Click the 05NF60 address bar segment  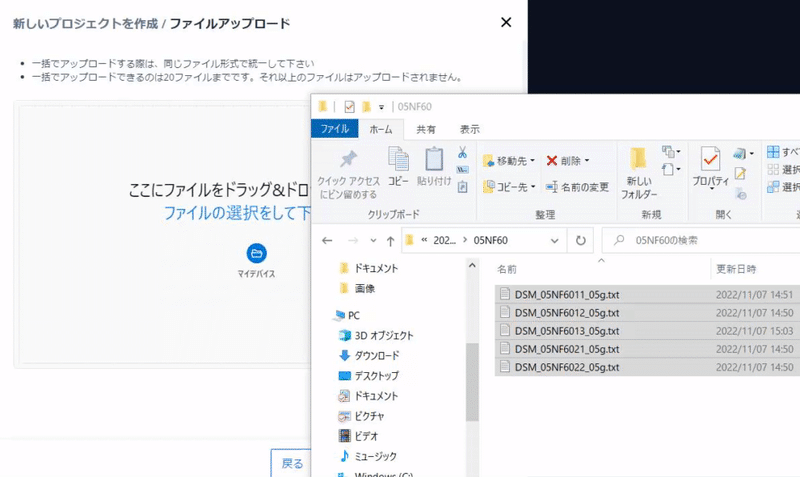click(490, 240)
